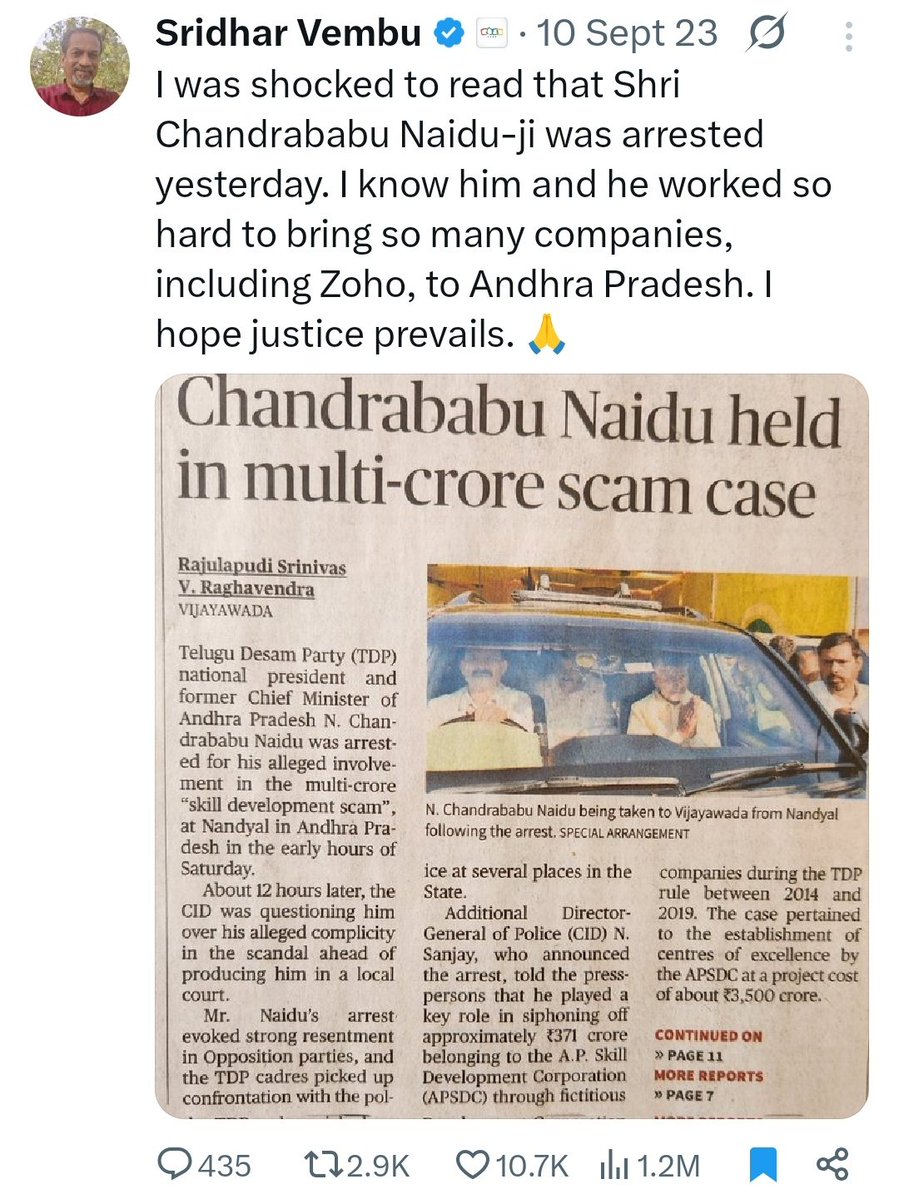Image resolution: width=899 pixels, height=1199 pixels.
Task: Tap the share icon
Action: [x=832, y=1164]
